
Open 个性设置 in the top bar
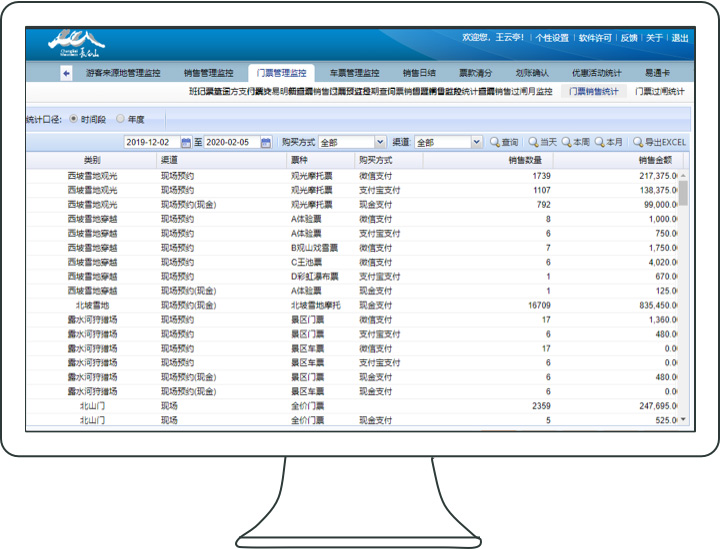(551, 38)
